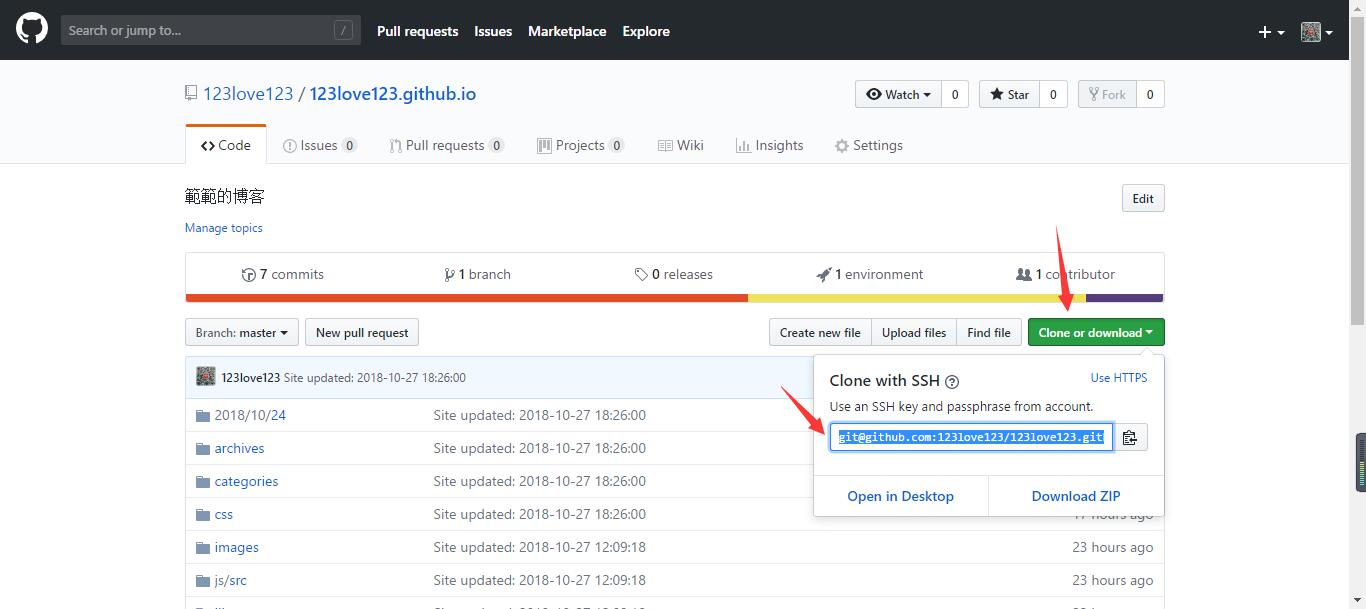1366x609 pixels.
Task: Star the repository
Action: [x=1009, y=94]
